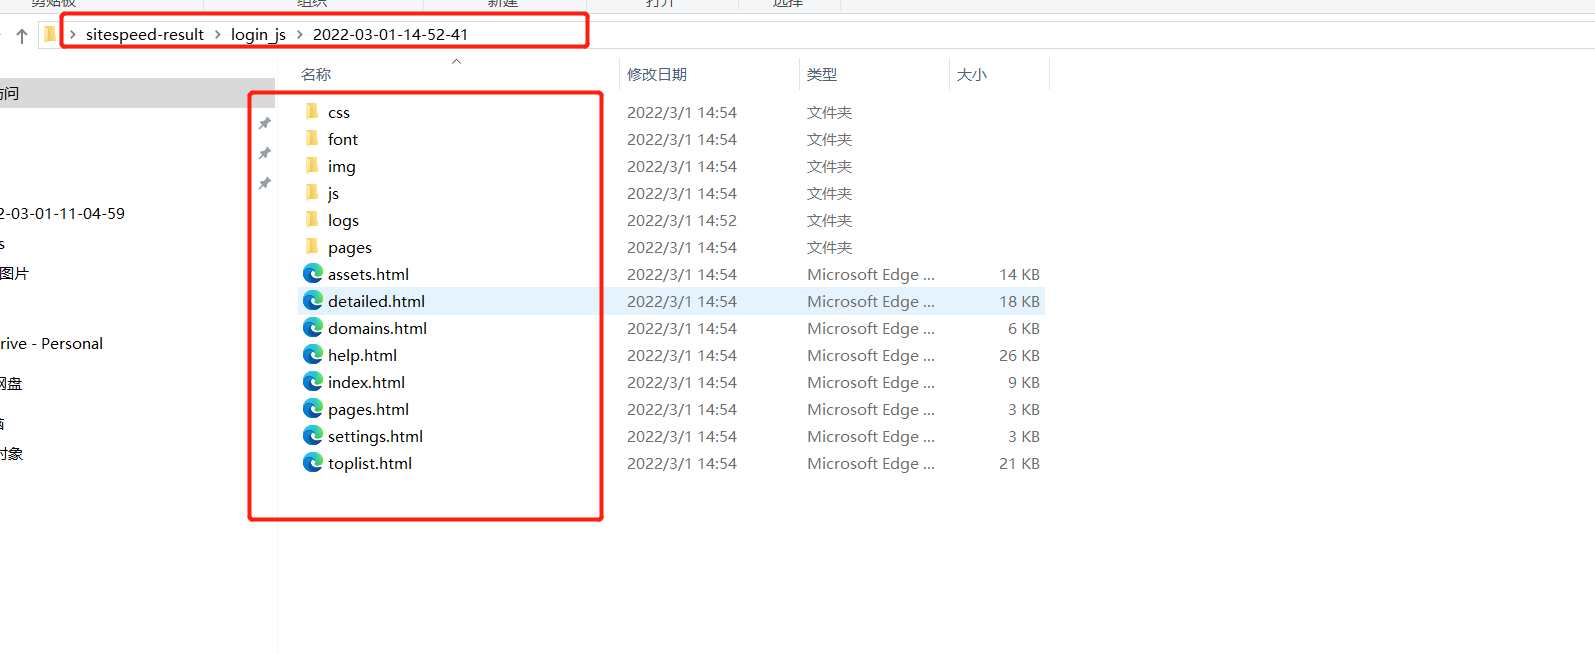Click the Edge icon of index.html
The width and height of the screenshot is (1595, 654).
(313, 381)
